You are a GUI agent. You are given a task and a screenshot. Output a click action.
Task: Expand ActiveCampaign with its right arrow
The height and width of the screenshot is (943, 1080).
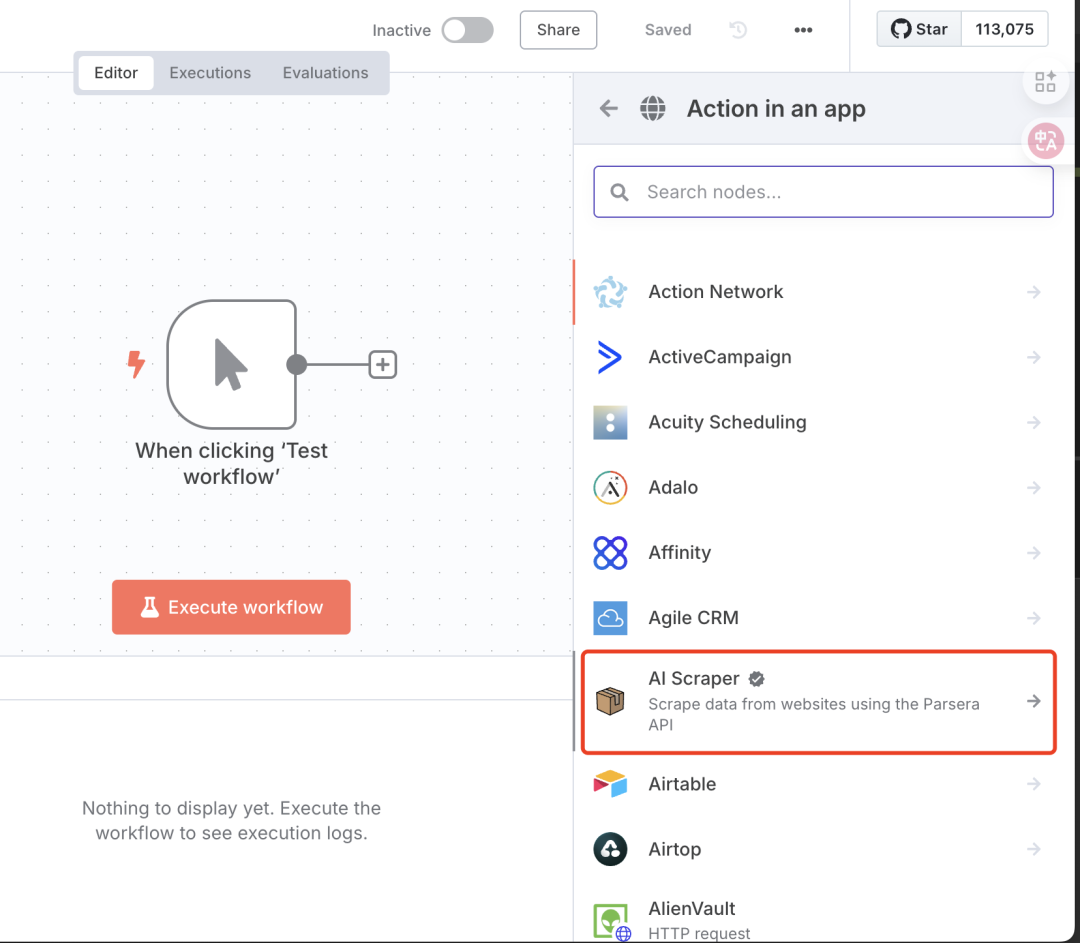click(x=1033, y=357)
